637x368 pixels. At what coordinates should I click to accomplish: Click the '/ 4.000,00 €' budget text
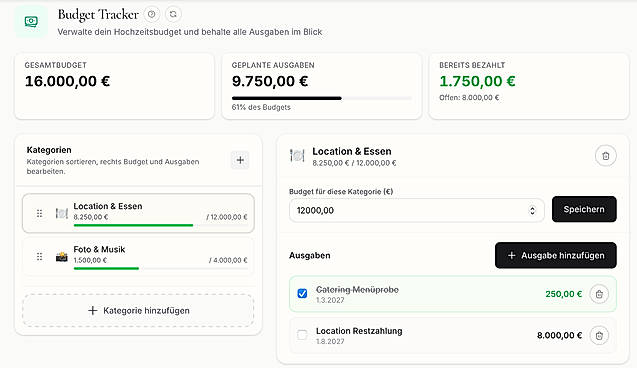coord(228,260)
